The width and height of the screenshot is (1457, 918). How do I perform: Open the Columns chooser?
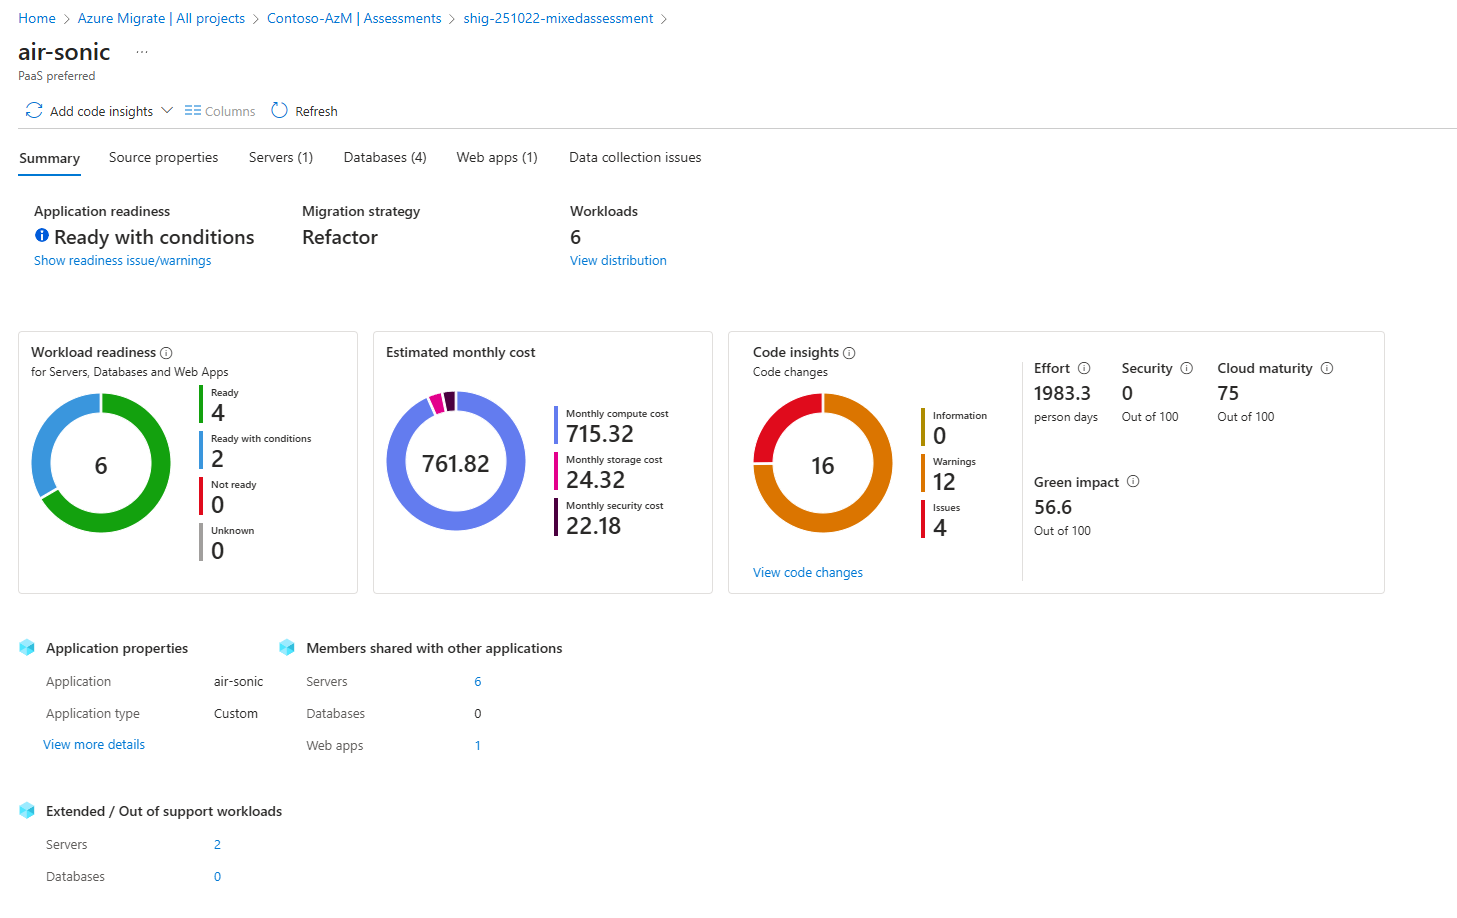tap(220, 111)
